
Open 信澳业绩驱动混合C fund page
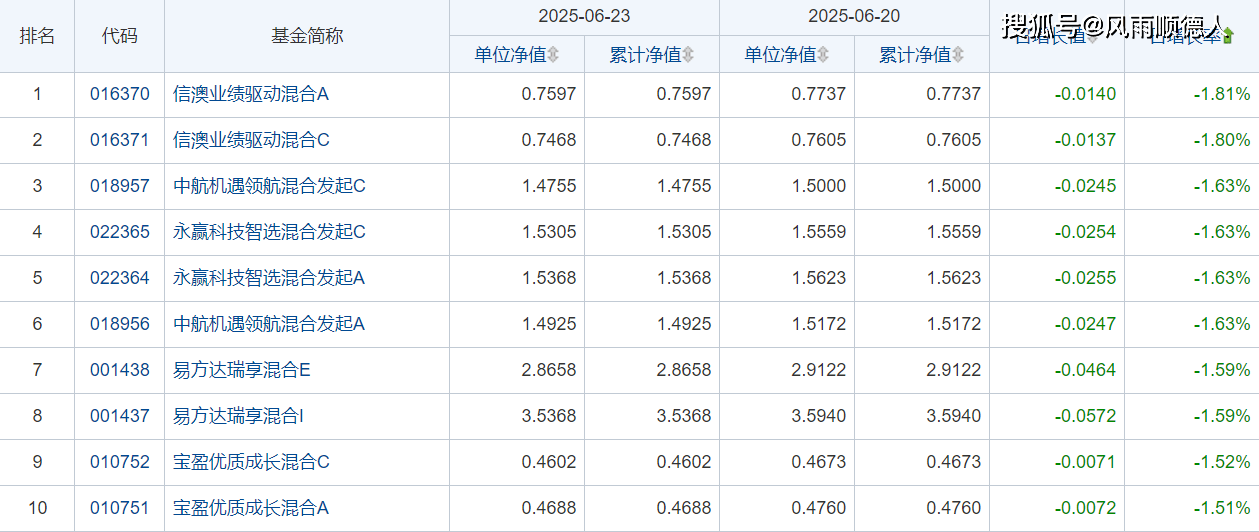251,140
